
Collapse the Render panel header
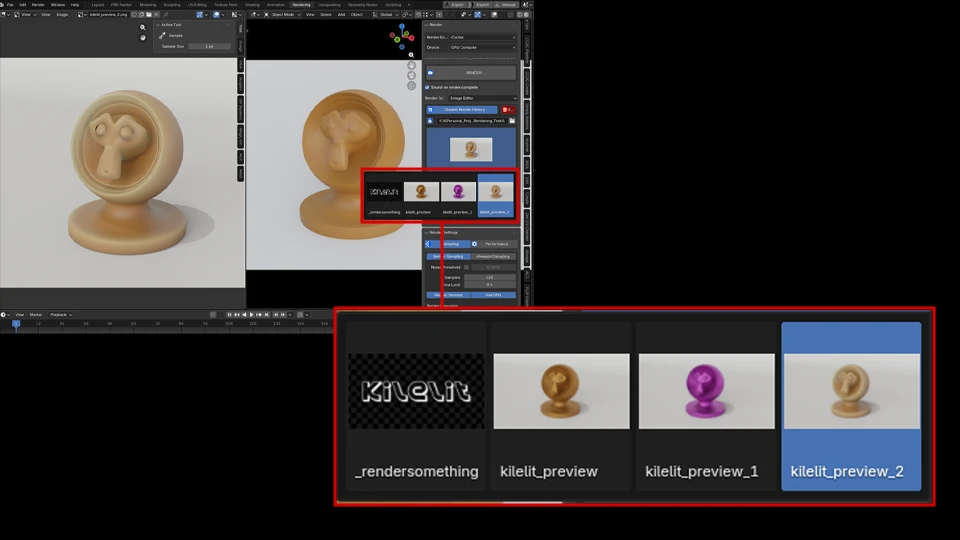[471, 25]
